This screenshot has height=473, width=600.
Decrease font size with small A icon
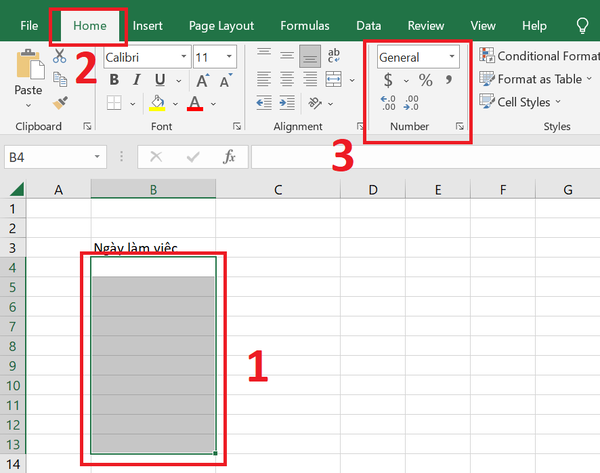(225, 80)
